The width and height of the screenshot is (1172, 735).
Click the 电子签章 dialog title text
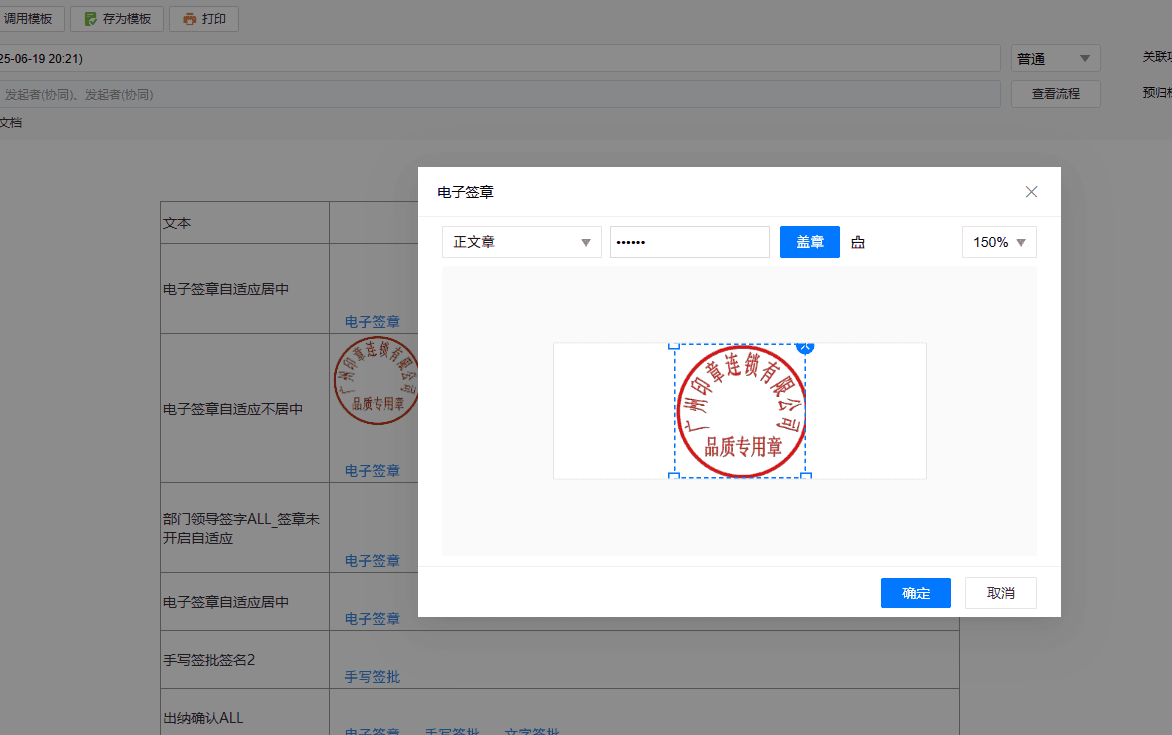[466, 193]
